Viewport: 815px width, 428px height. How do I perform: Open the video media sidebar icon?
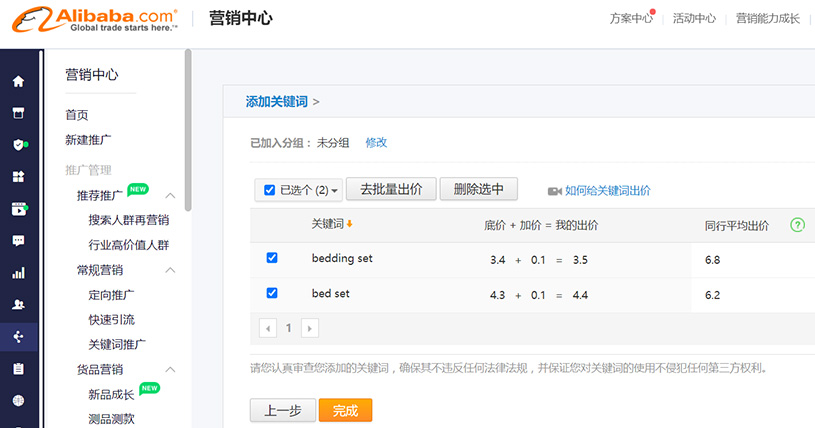[19, 209]
